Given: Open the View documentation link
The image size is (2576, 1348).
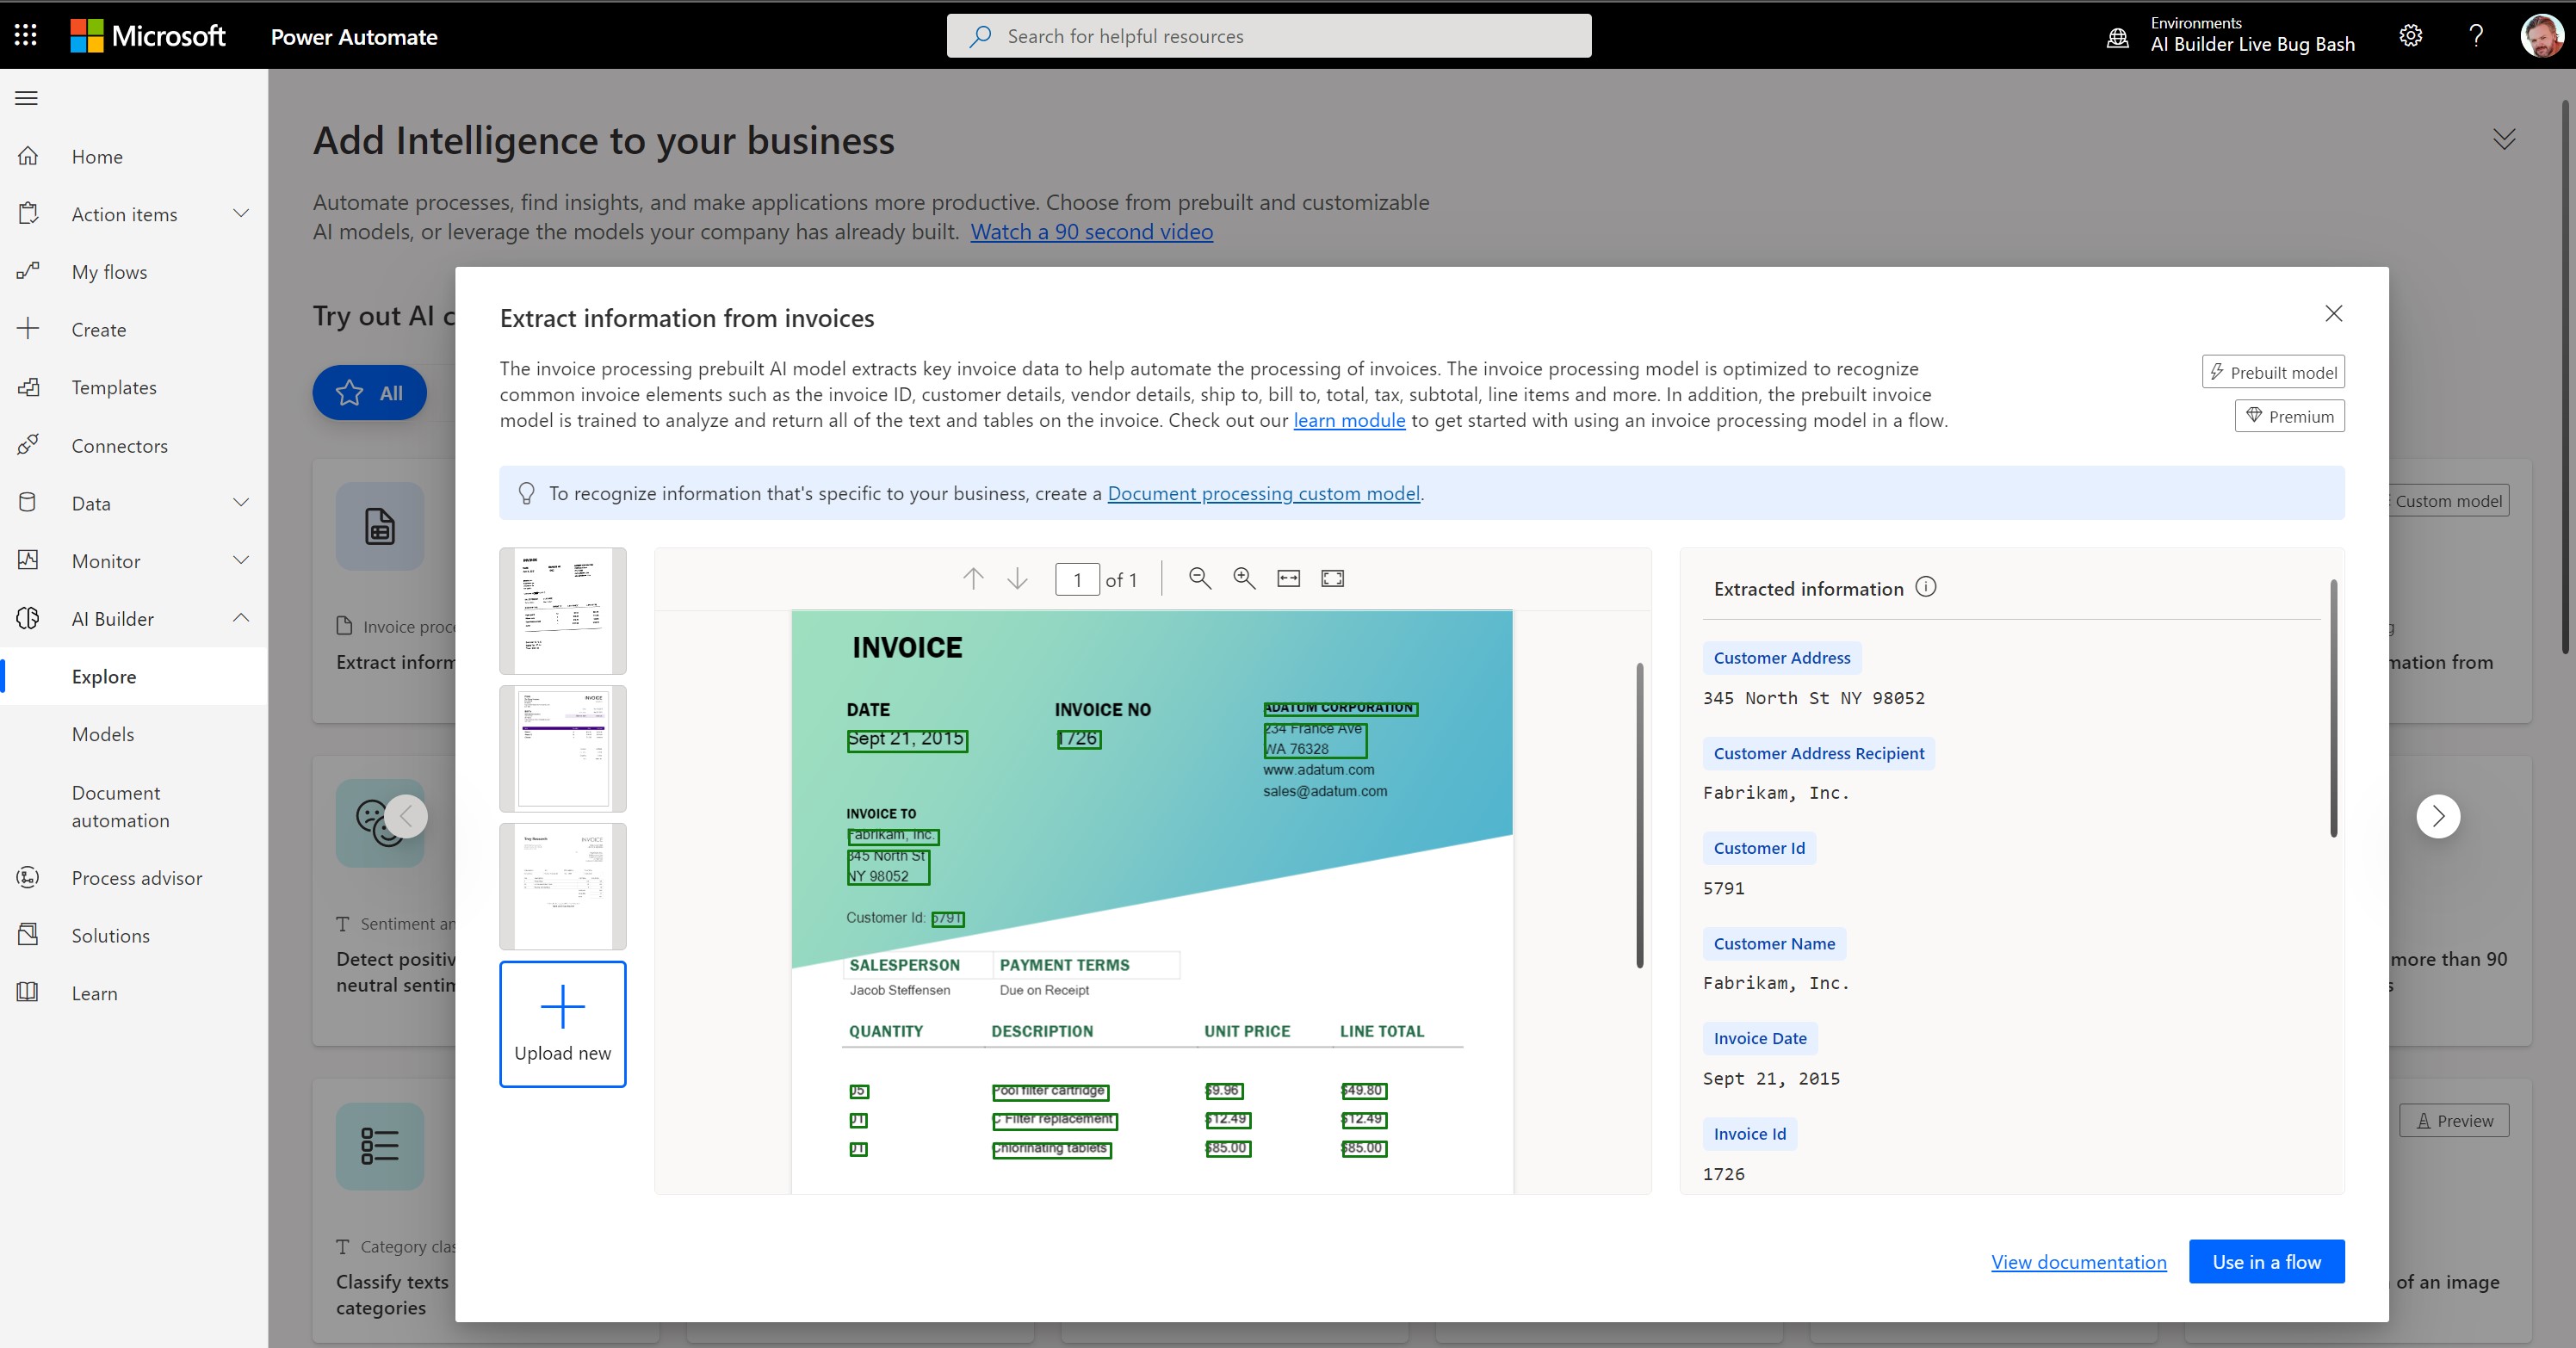Looking at the screenshot, I should tap(2078, 1262).
